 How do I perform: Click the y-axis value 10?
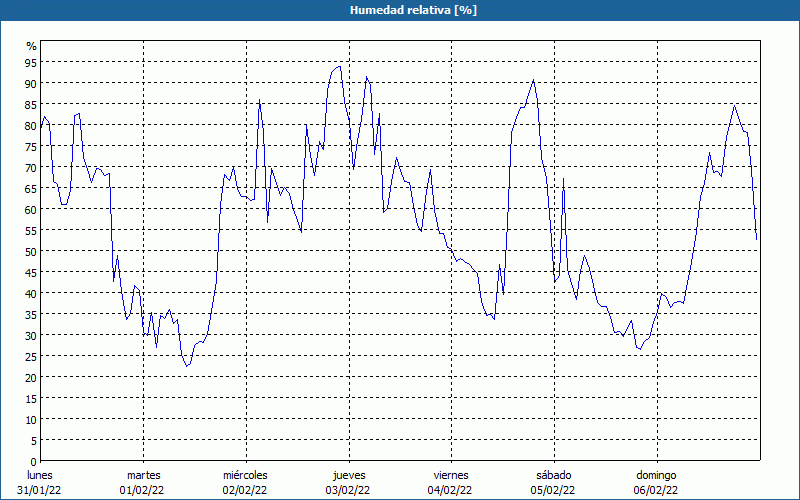pos(31,419)
